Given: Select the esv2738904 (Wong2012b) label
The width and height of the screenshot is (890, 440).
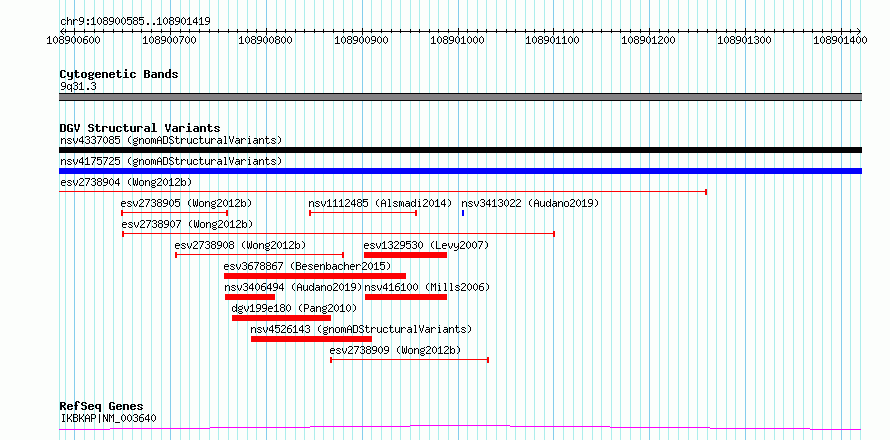Looking at the screenshot, I should pyautogui.click(x=126, y=182).
